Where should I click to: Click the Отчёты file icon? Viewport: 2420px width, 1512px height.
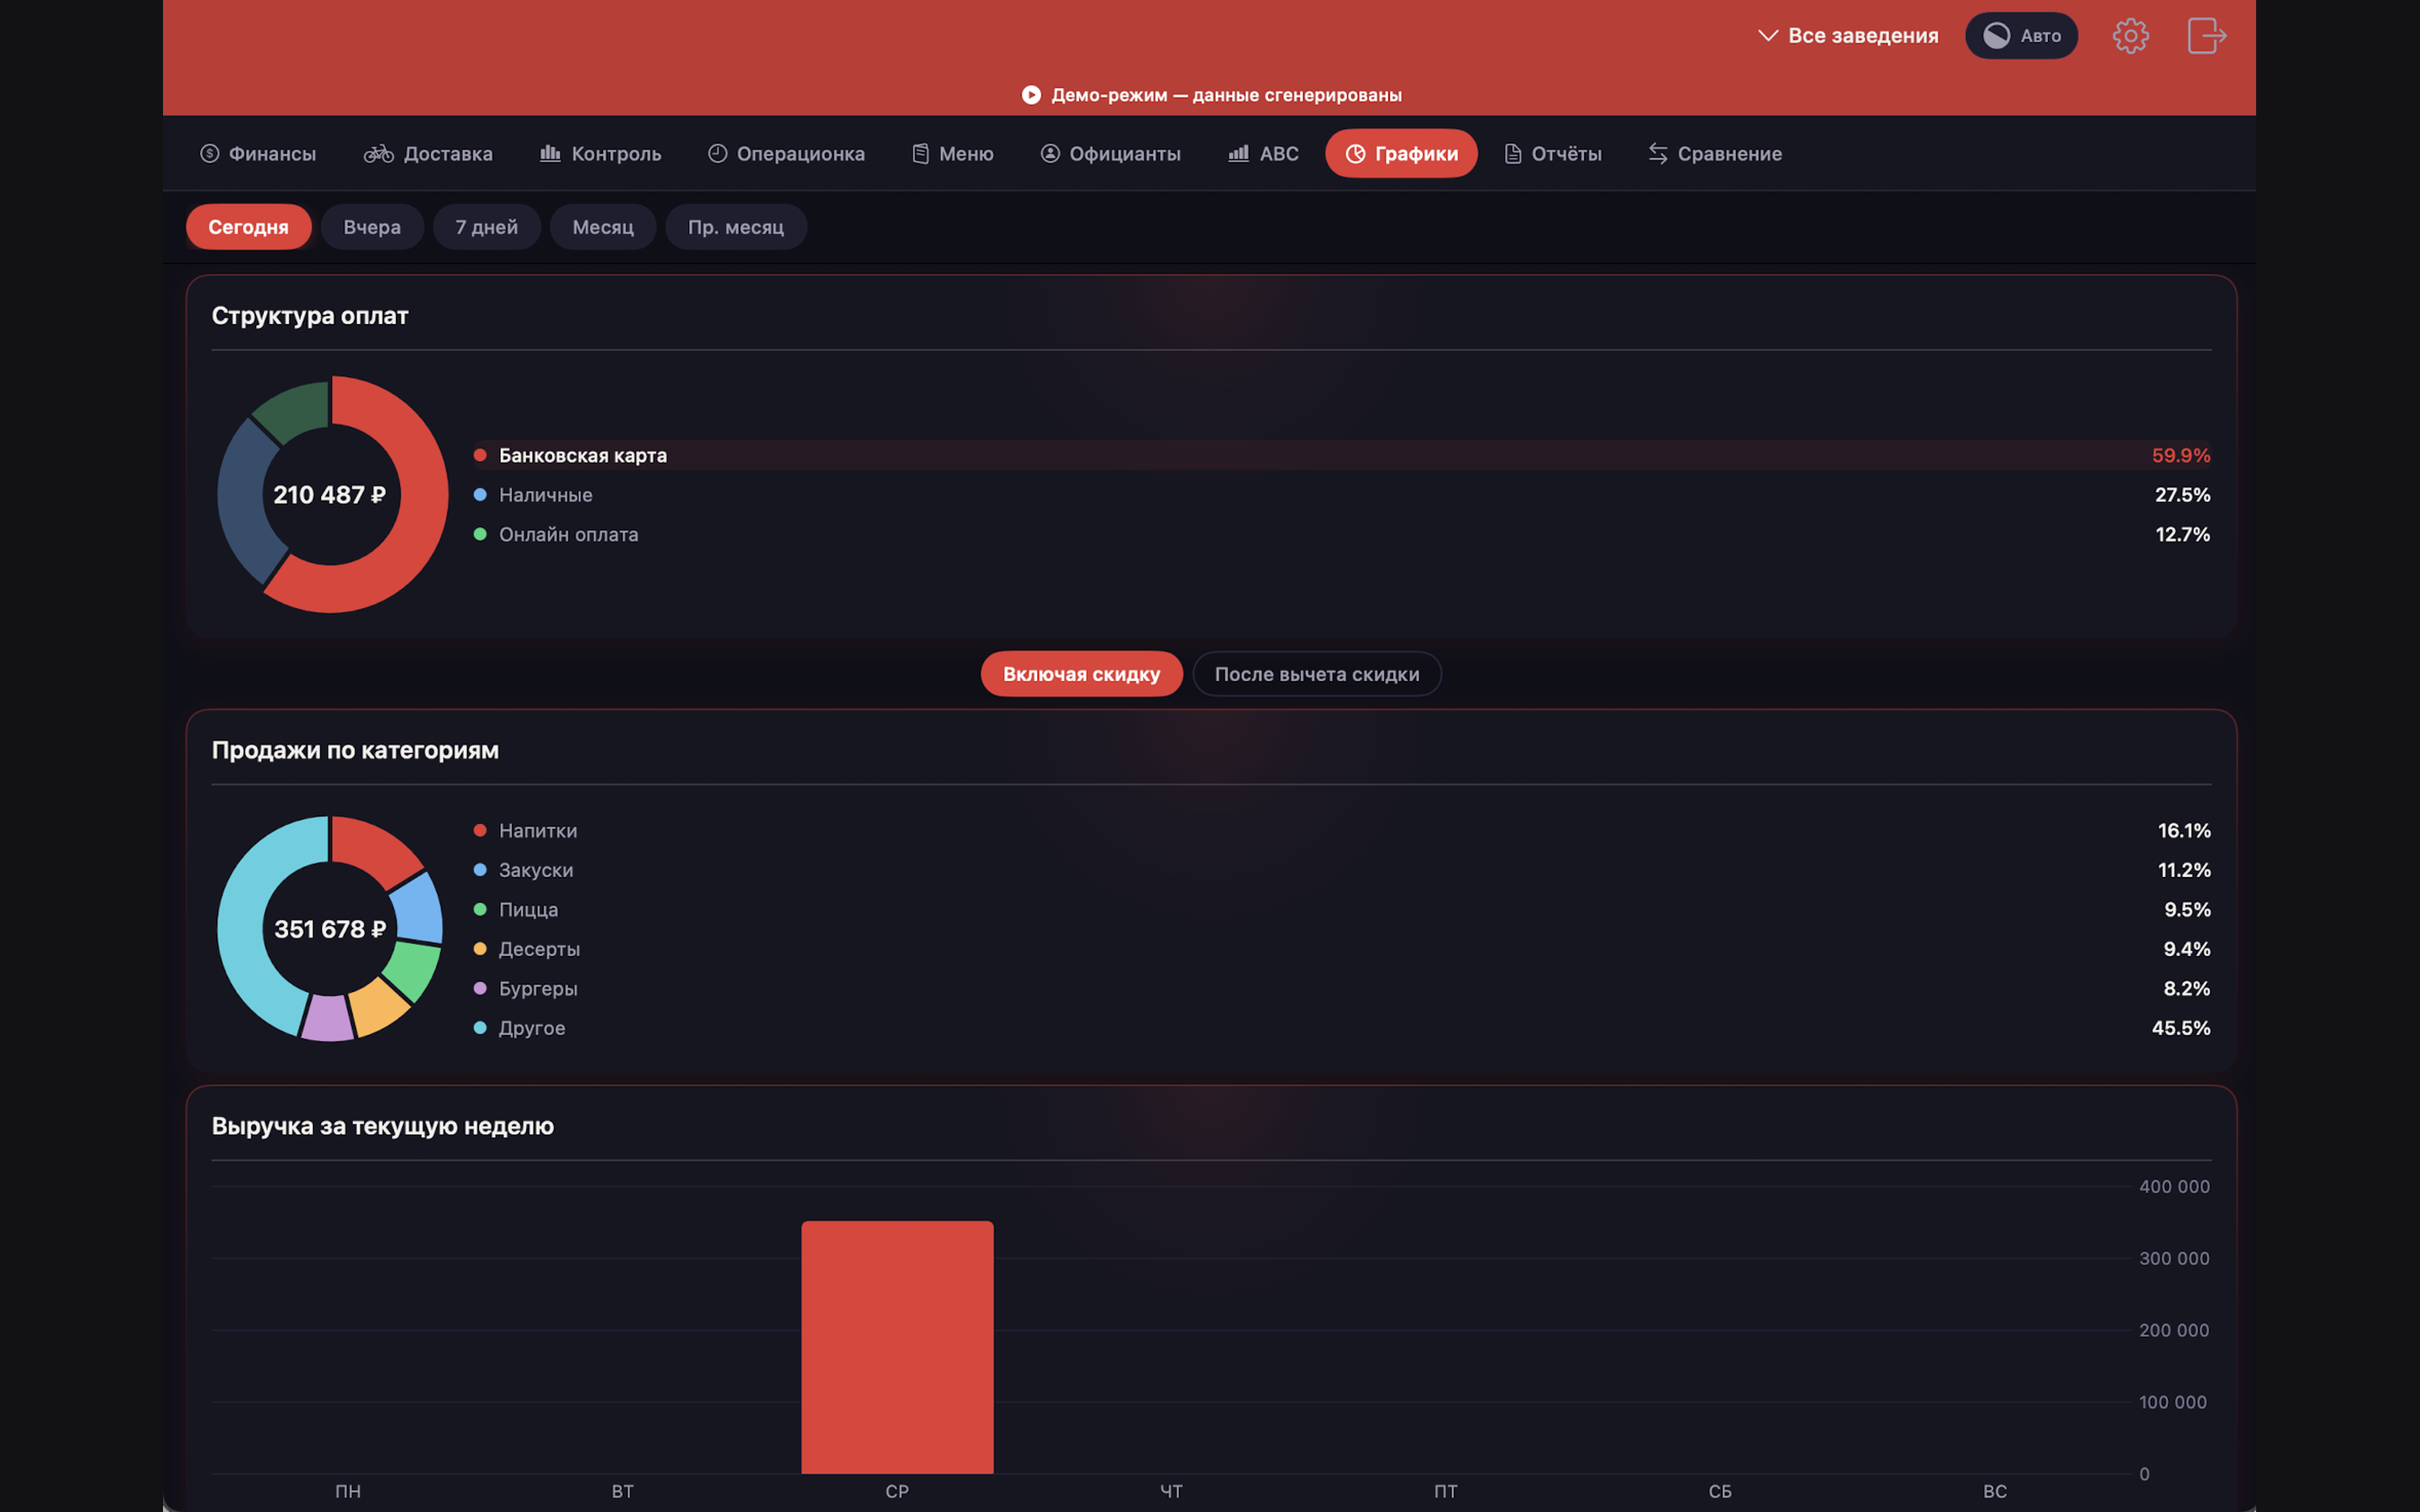[1512, 153]
